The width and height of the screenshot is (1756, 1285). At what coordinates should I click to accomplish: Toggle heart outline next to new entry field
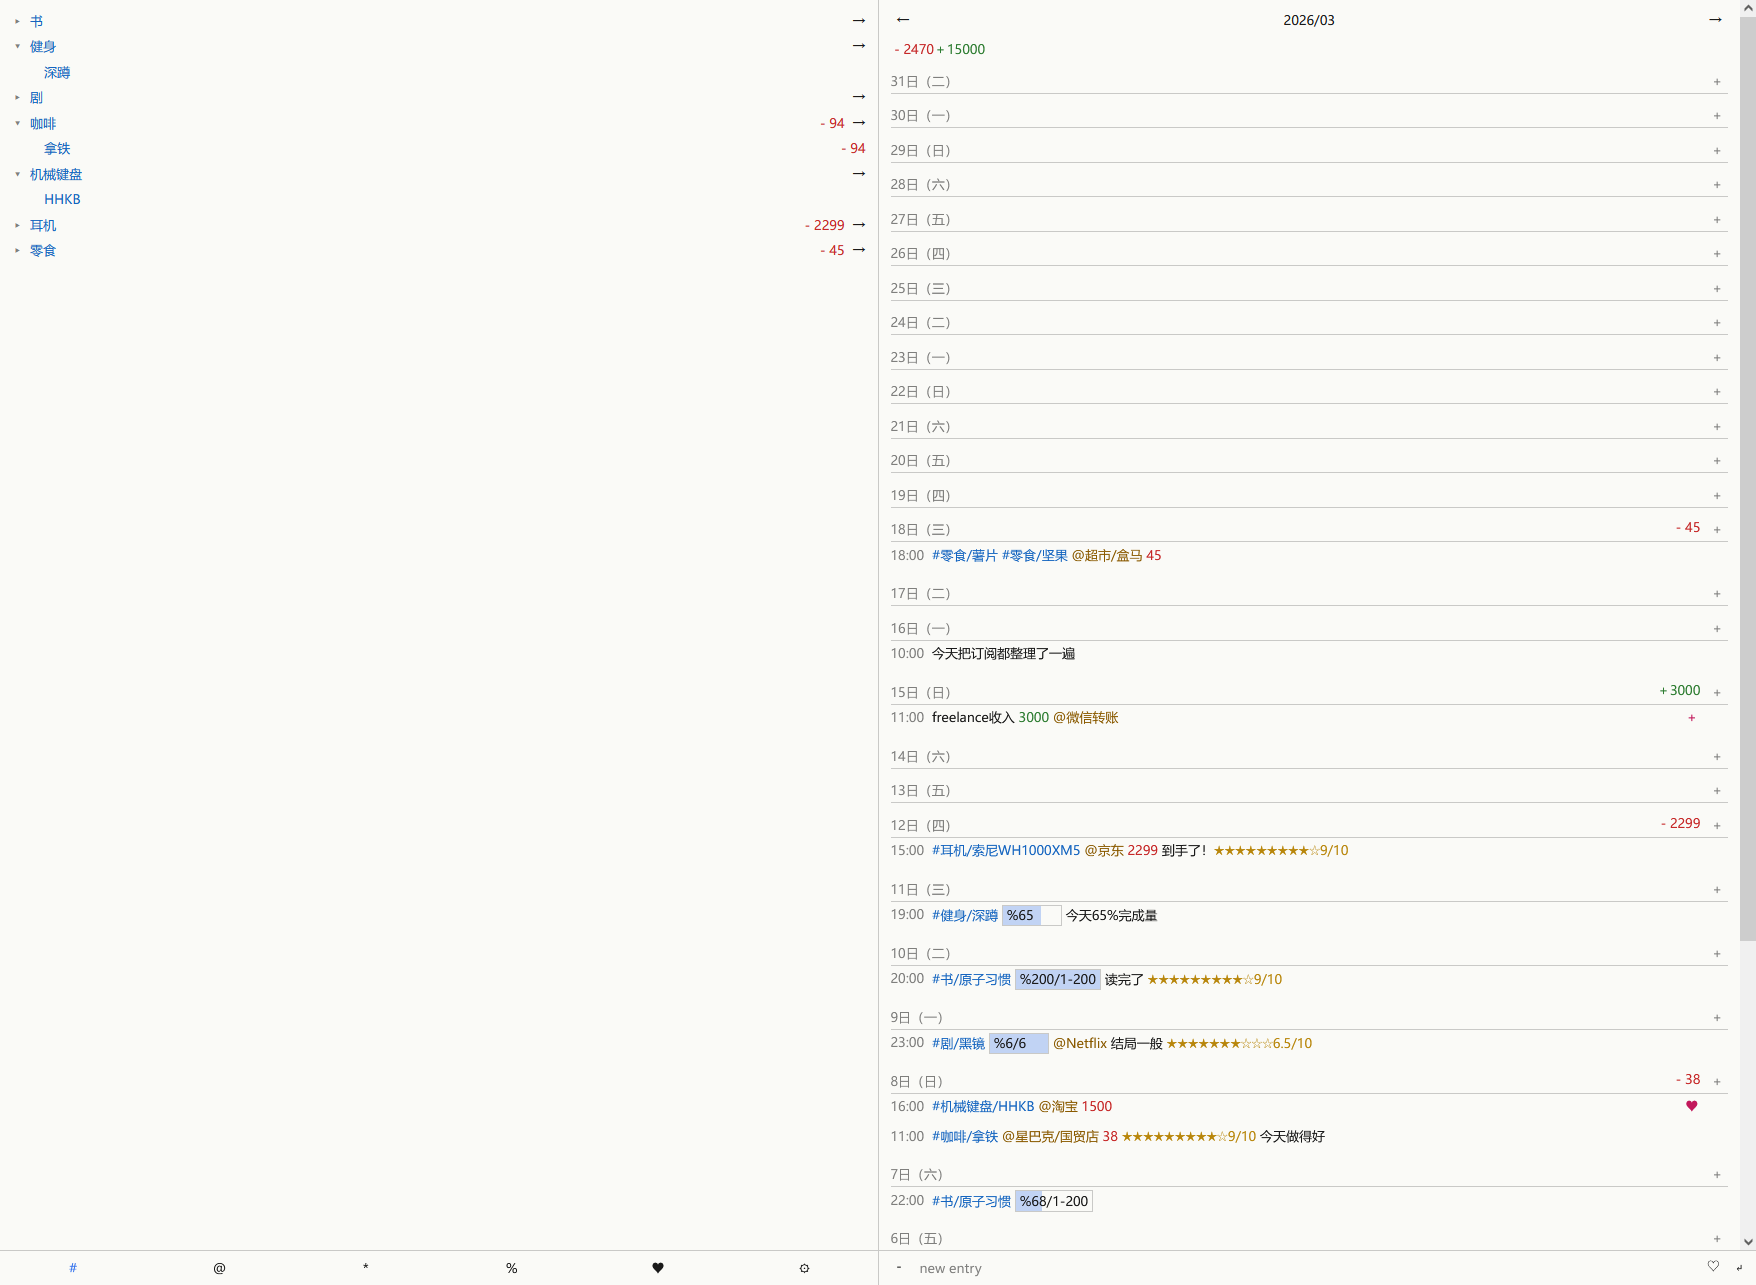[1713, 1266]
